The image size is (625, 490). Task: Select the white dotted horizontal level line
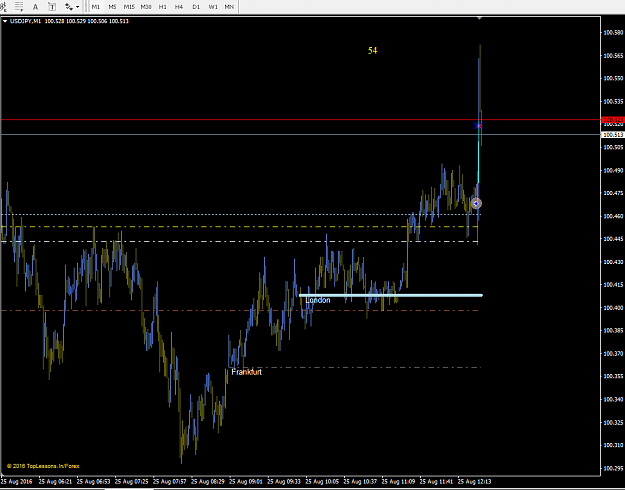point(241,214)
